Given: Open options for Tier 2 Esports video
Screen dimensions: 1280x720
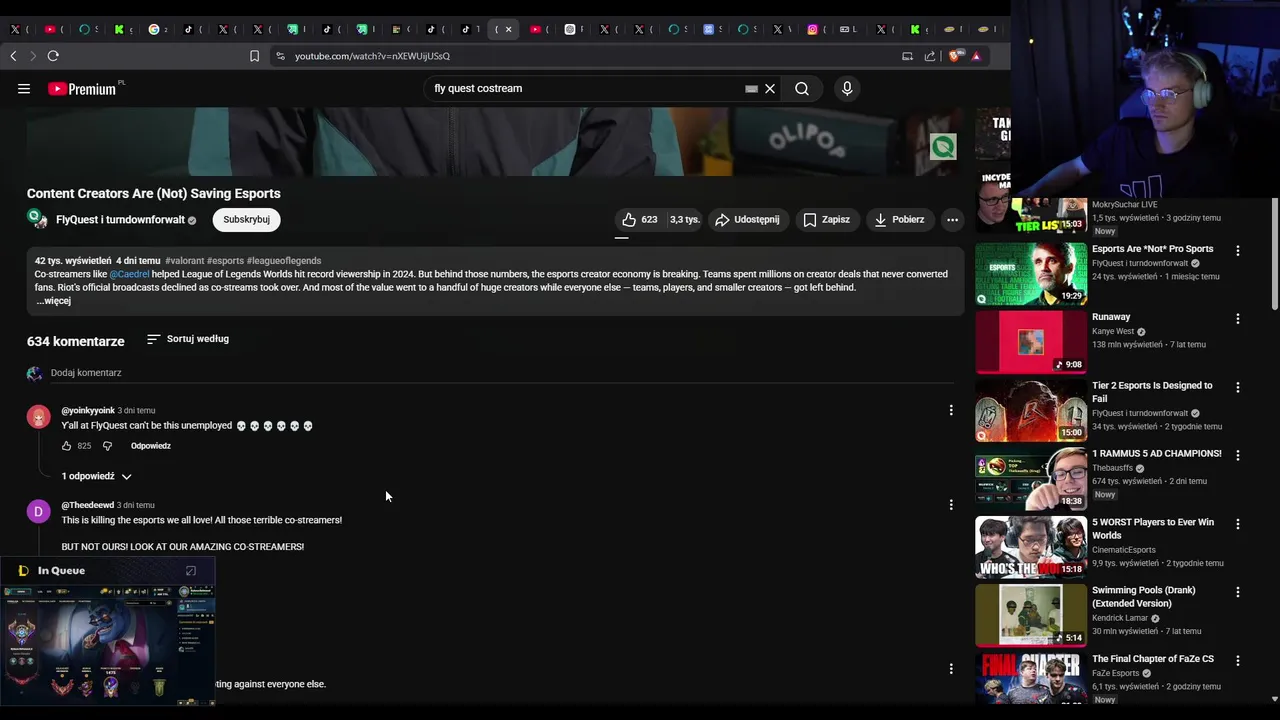Looking at the screenshot, I should coord(1238,387).
